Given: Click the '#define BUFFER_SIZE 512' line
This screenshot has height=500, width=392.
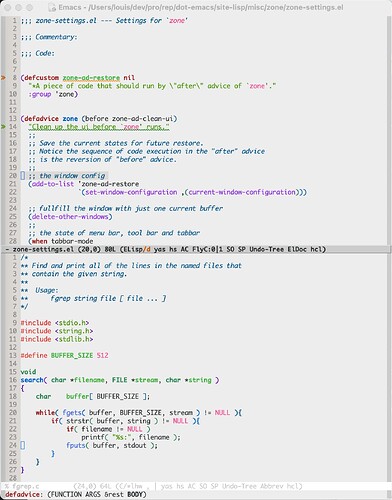Looking at the screenshot, I should (64, 355).
